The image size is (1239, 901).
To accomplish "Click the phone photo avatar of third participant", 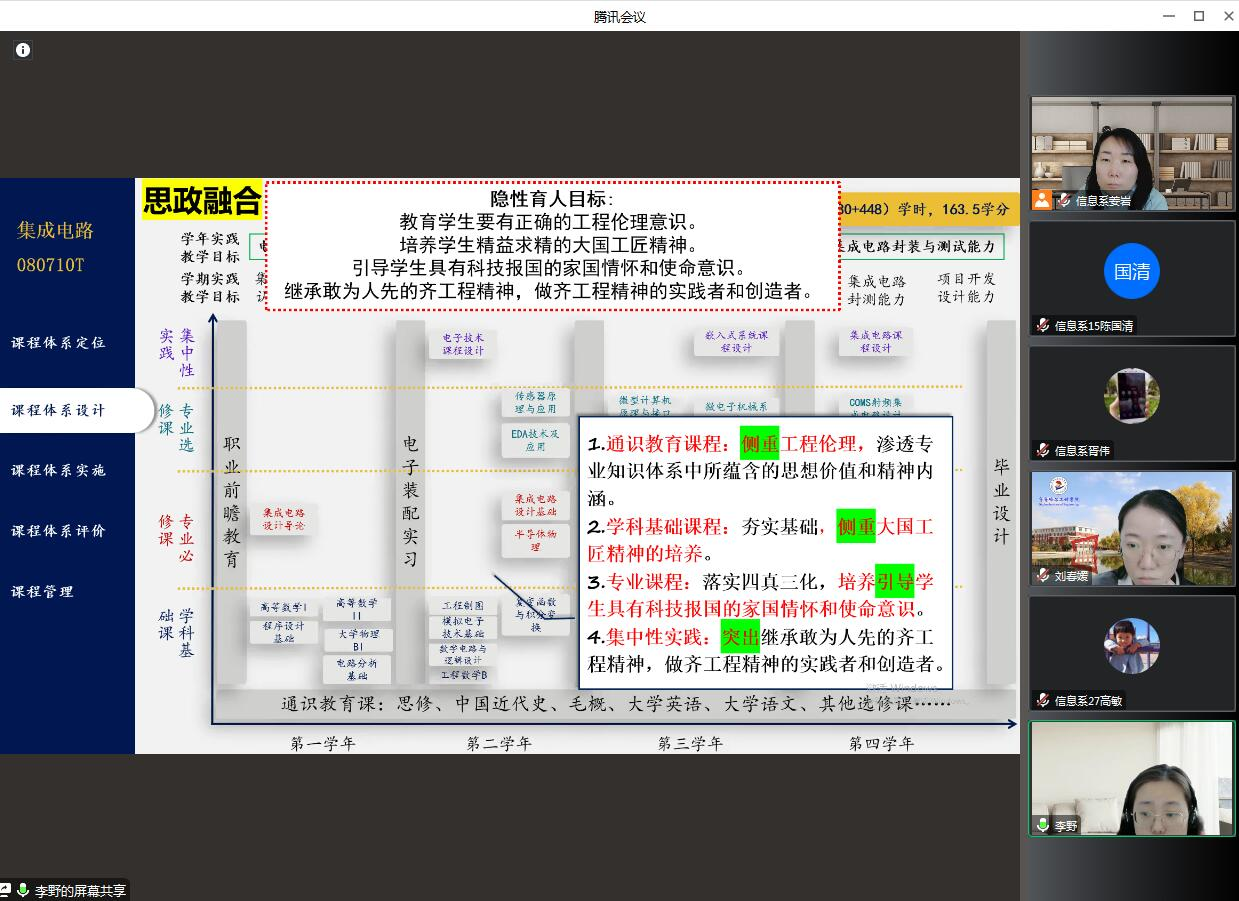I will [1131, 396].
